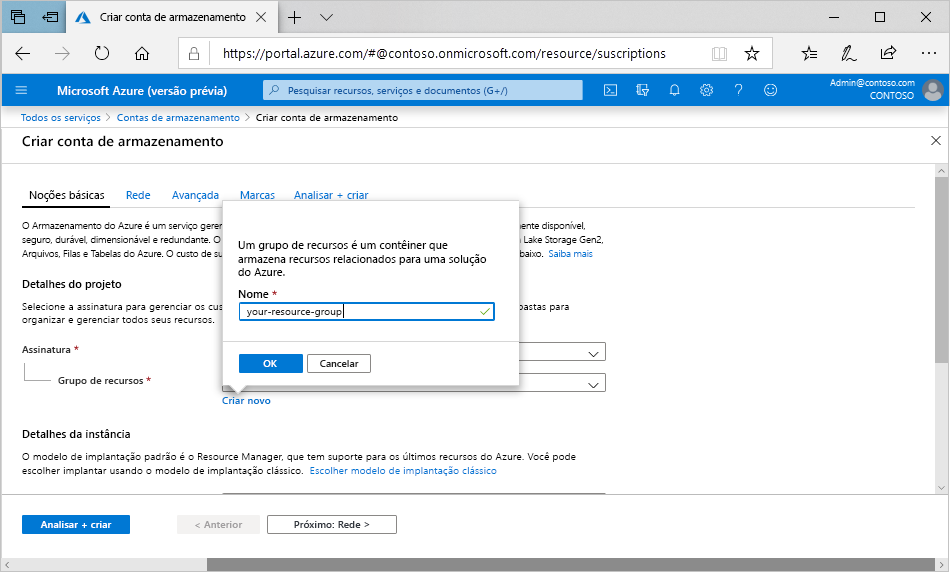Viewport: 950px width, 572px height.
Task: Open browser more options ellipsis
Action: [928, 53]
